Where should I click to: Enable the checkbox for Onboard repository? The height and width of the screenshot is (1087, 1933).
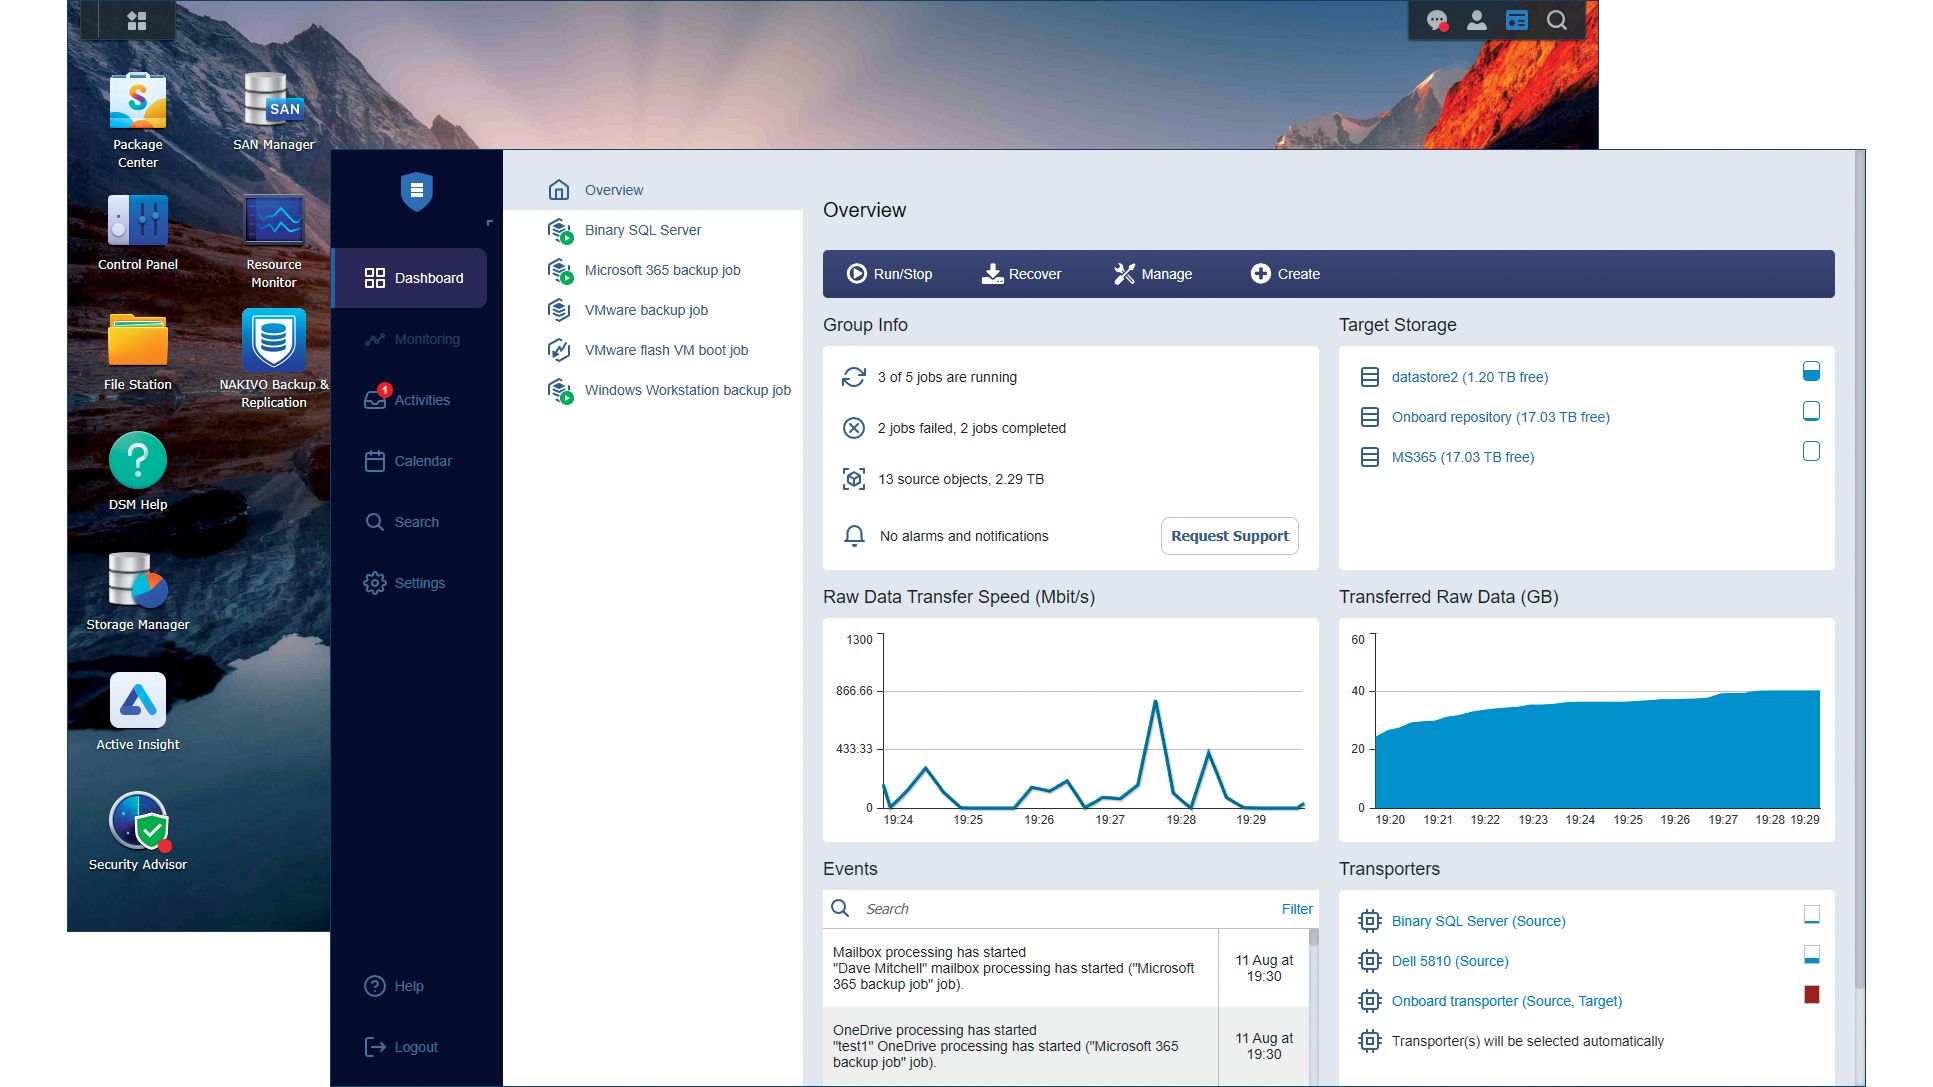point(1811,411)
